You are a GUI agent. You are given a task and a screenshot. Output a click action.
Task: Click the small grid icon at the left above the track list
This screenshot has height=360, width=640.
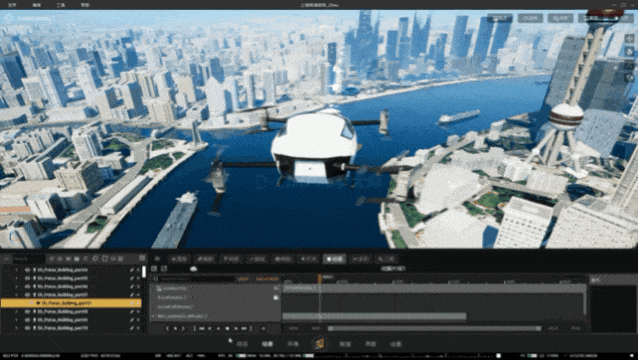pos(154,269)
